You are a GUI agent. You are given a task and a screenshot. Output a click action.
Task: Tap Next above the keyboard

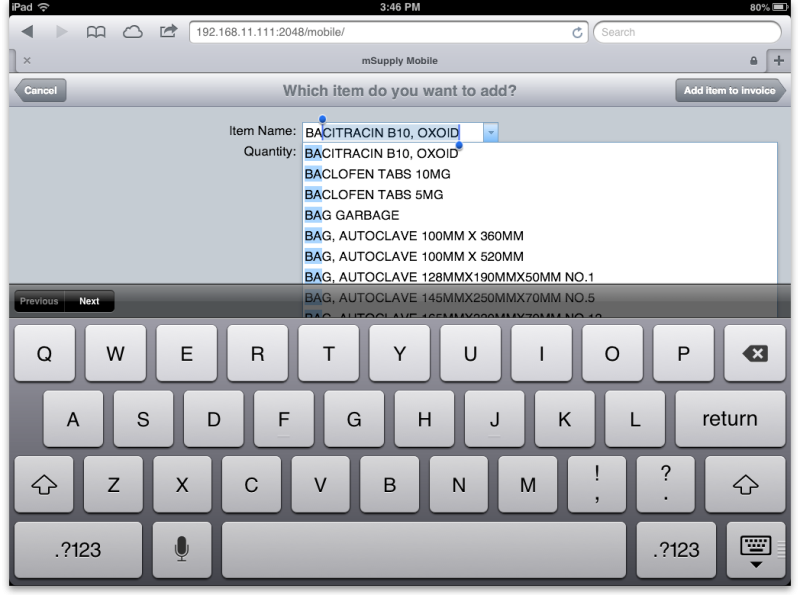pyautogui.click(x=90, y=301)
